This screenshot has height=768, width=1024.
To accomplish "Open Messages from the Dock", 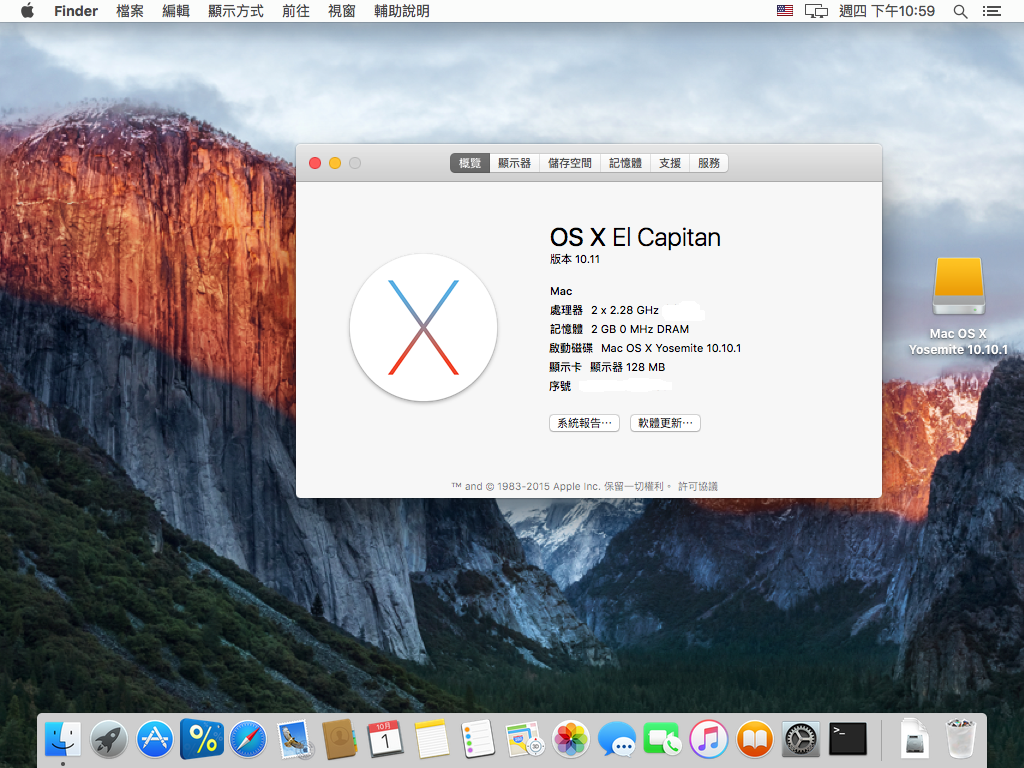I will click(616, 739).
